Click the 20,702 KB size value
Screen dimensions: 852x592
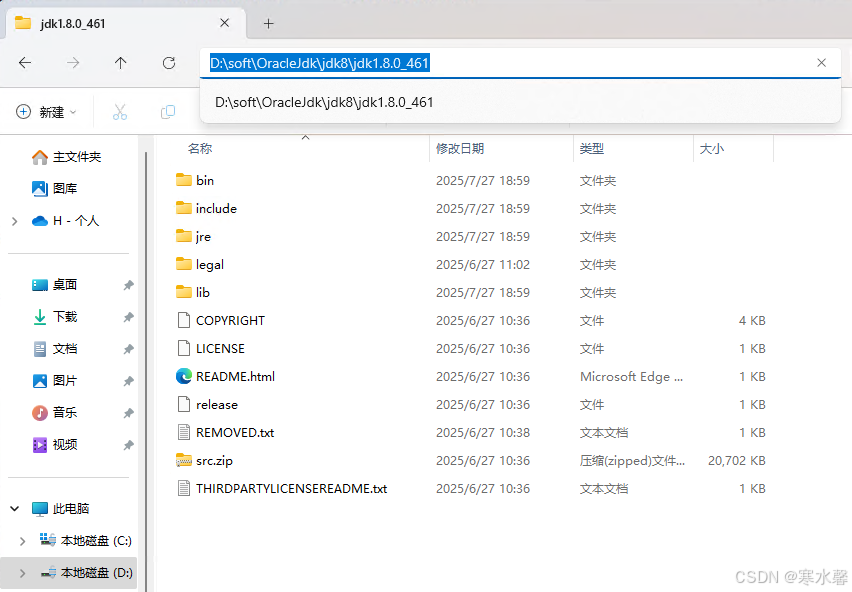[x=737, y=461]
